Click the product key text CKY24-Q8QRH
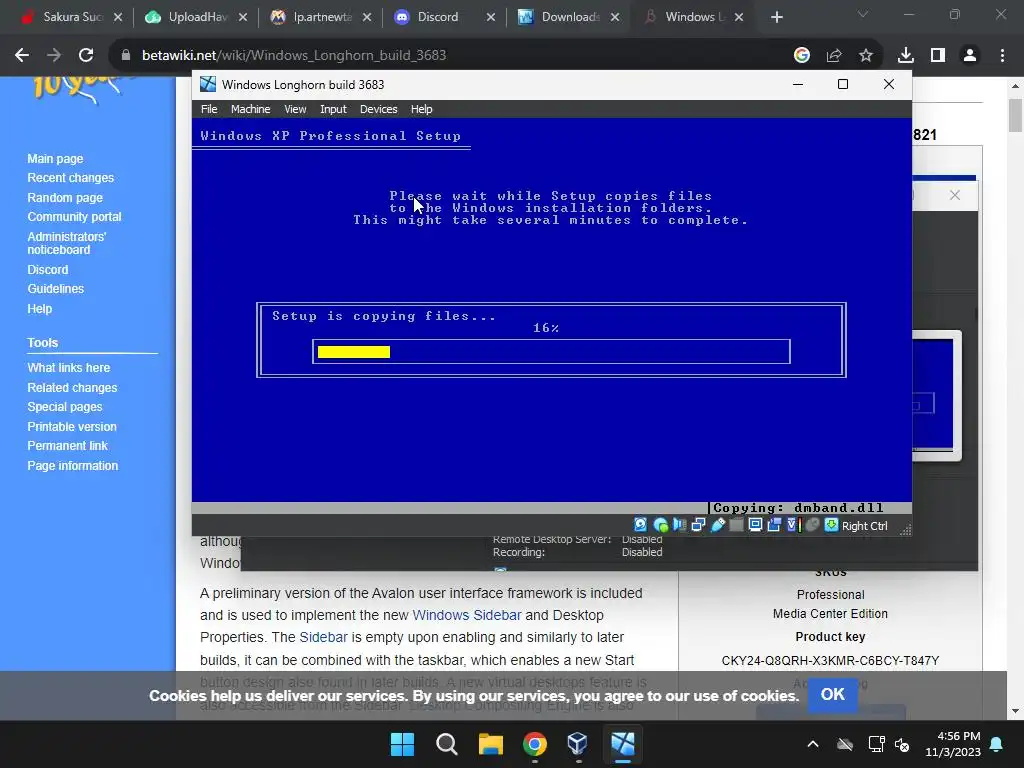Screen dimensions: 1024x768 click(x=830, y=661)
